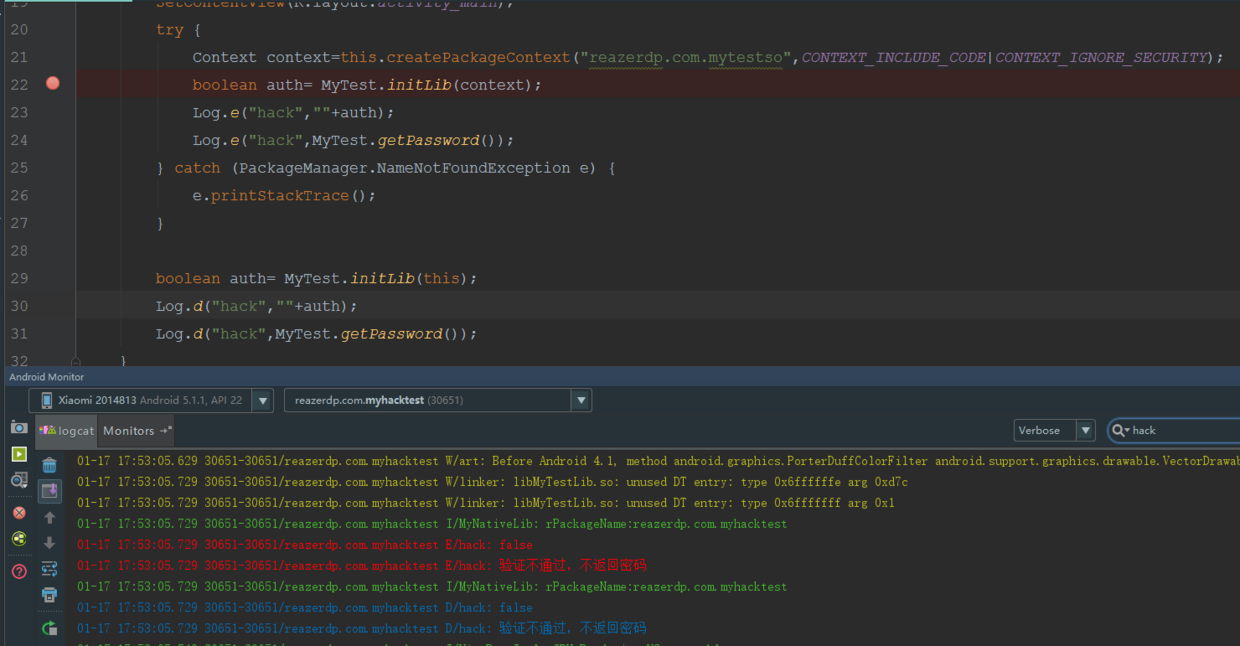The height and width of the screenshot is (646, 1240).
Task: Select the blue D/hack: false log line
Action: (x=304, y=608)
